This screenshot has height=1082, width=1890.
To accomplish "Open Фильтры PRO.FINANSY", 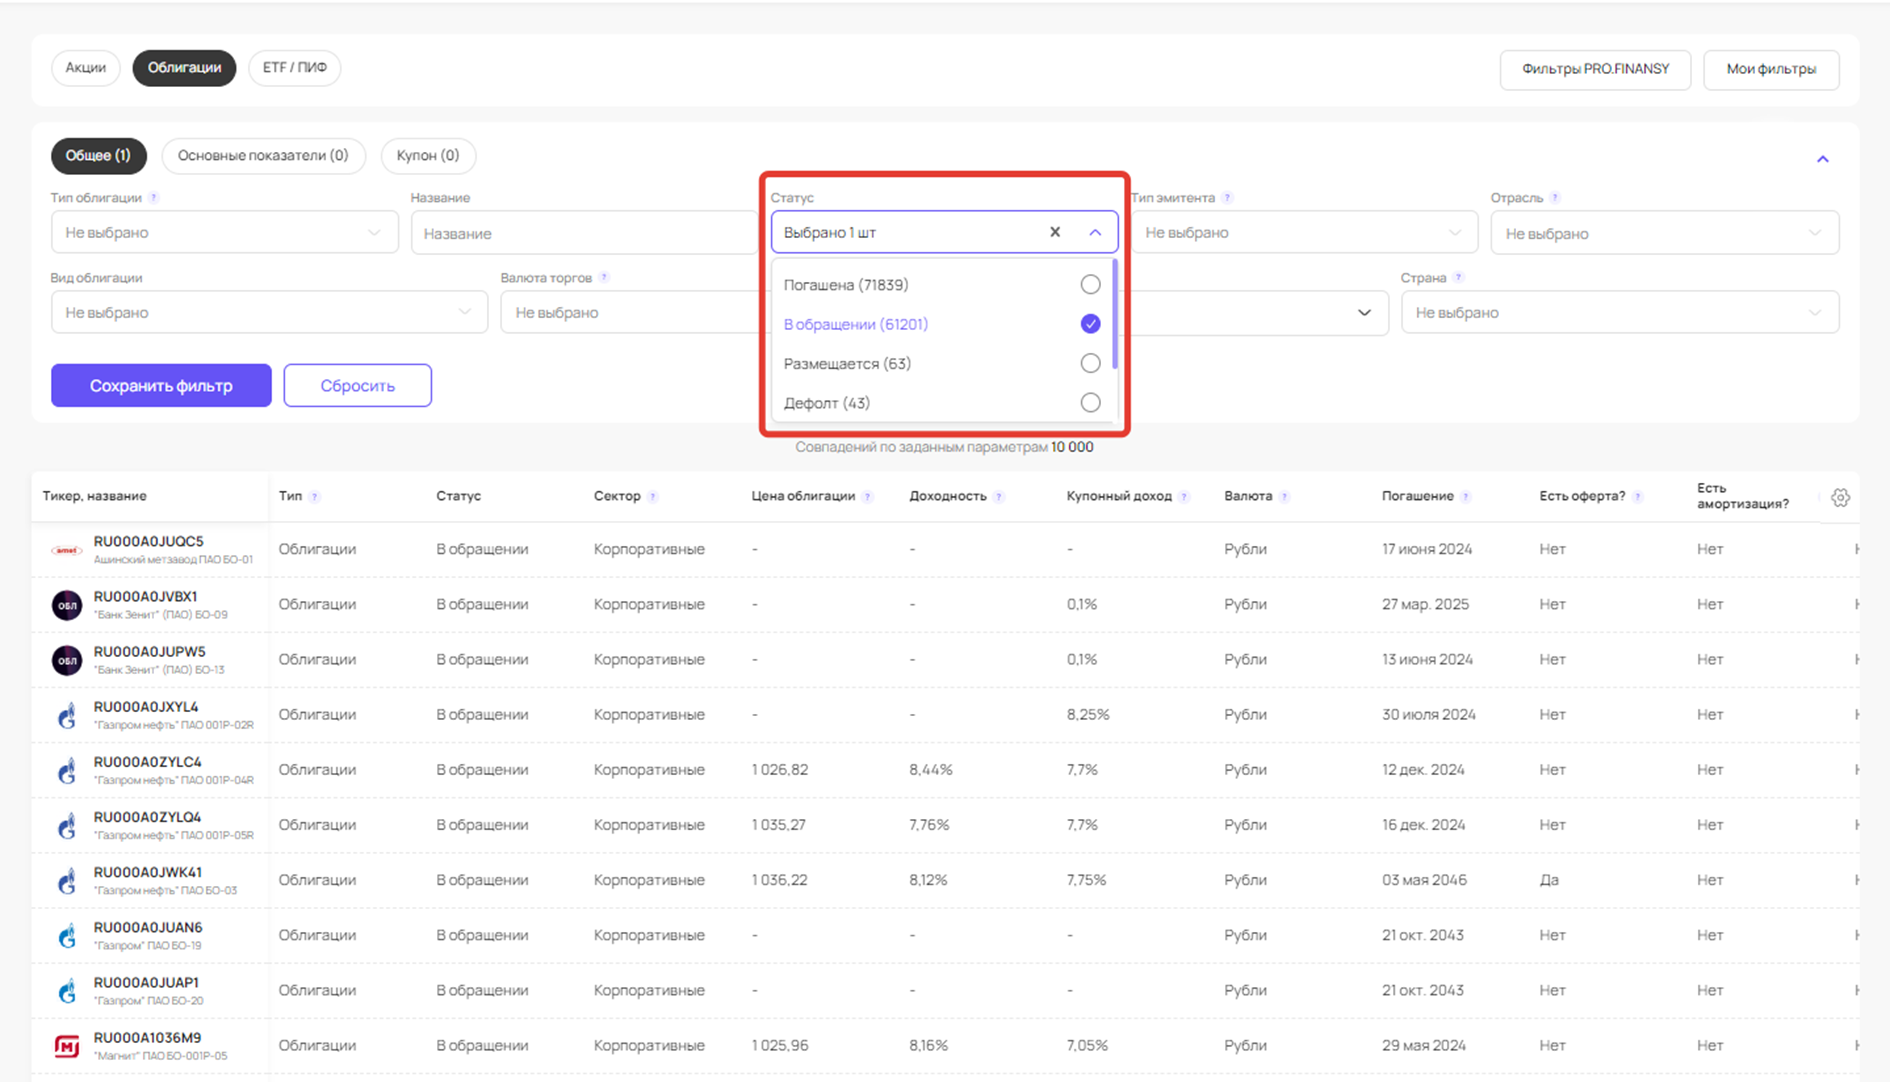I will pyautogui.click(x=1595, y=69).
